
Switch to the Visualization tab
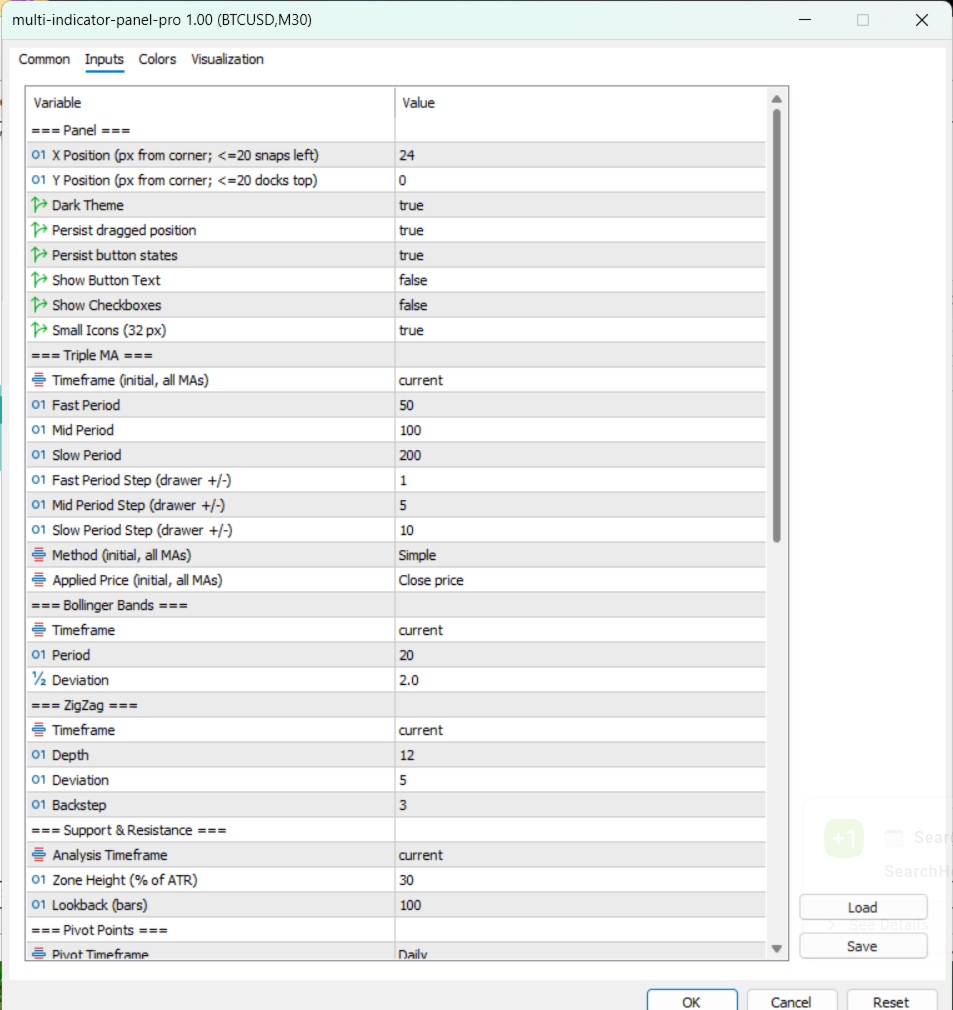(227, 59)
